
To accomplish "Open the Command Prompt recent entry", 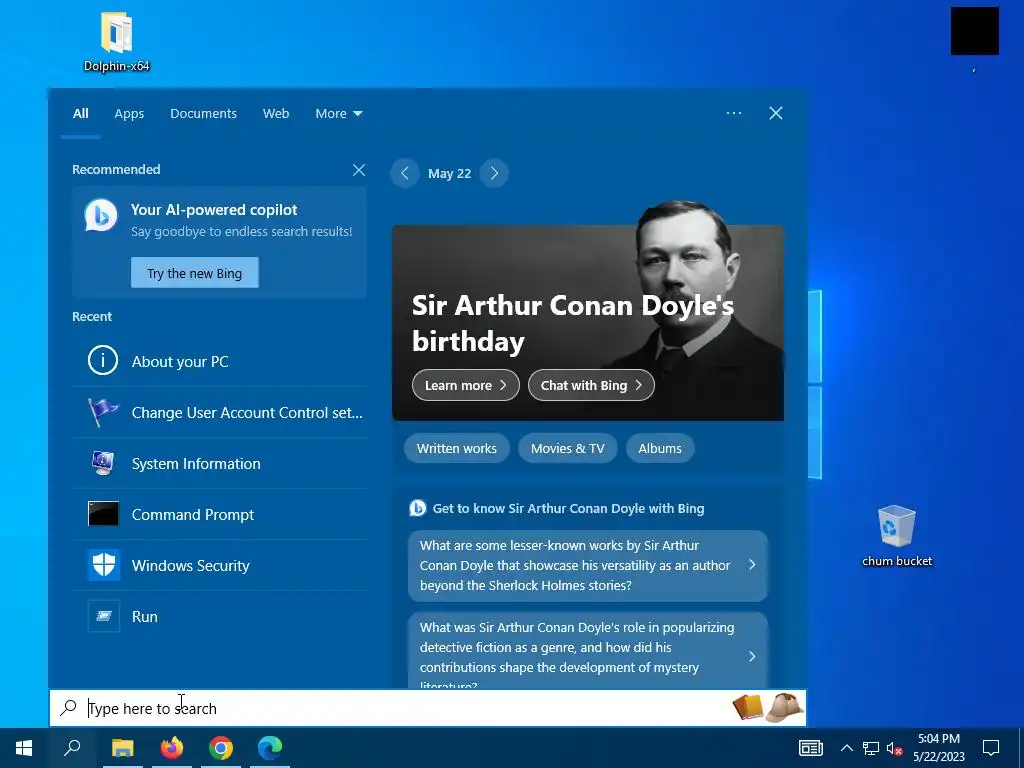I will click(220, 514).
